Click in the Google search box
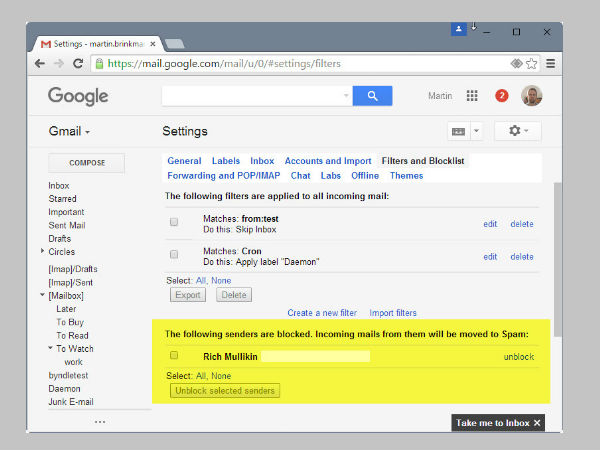Image resolution: width=600 pixels, height=450 pixels. [x=251, y=96]
